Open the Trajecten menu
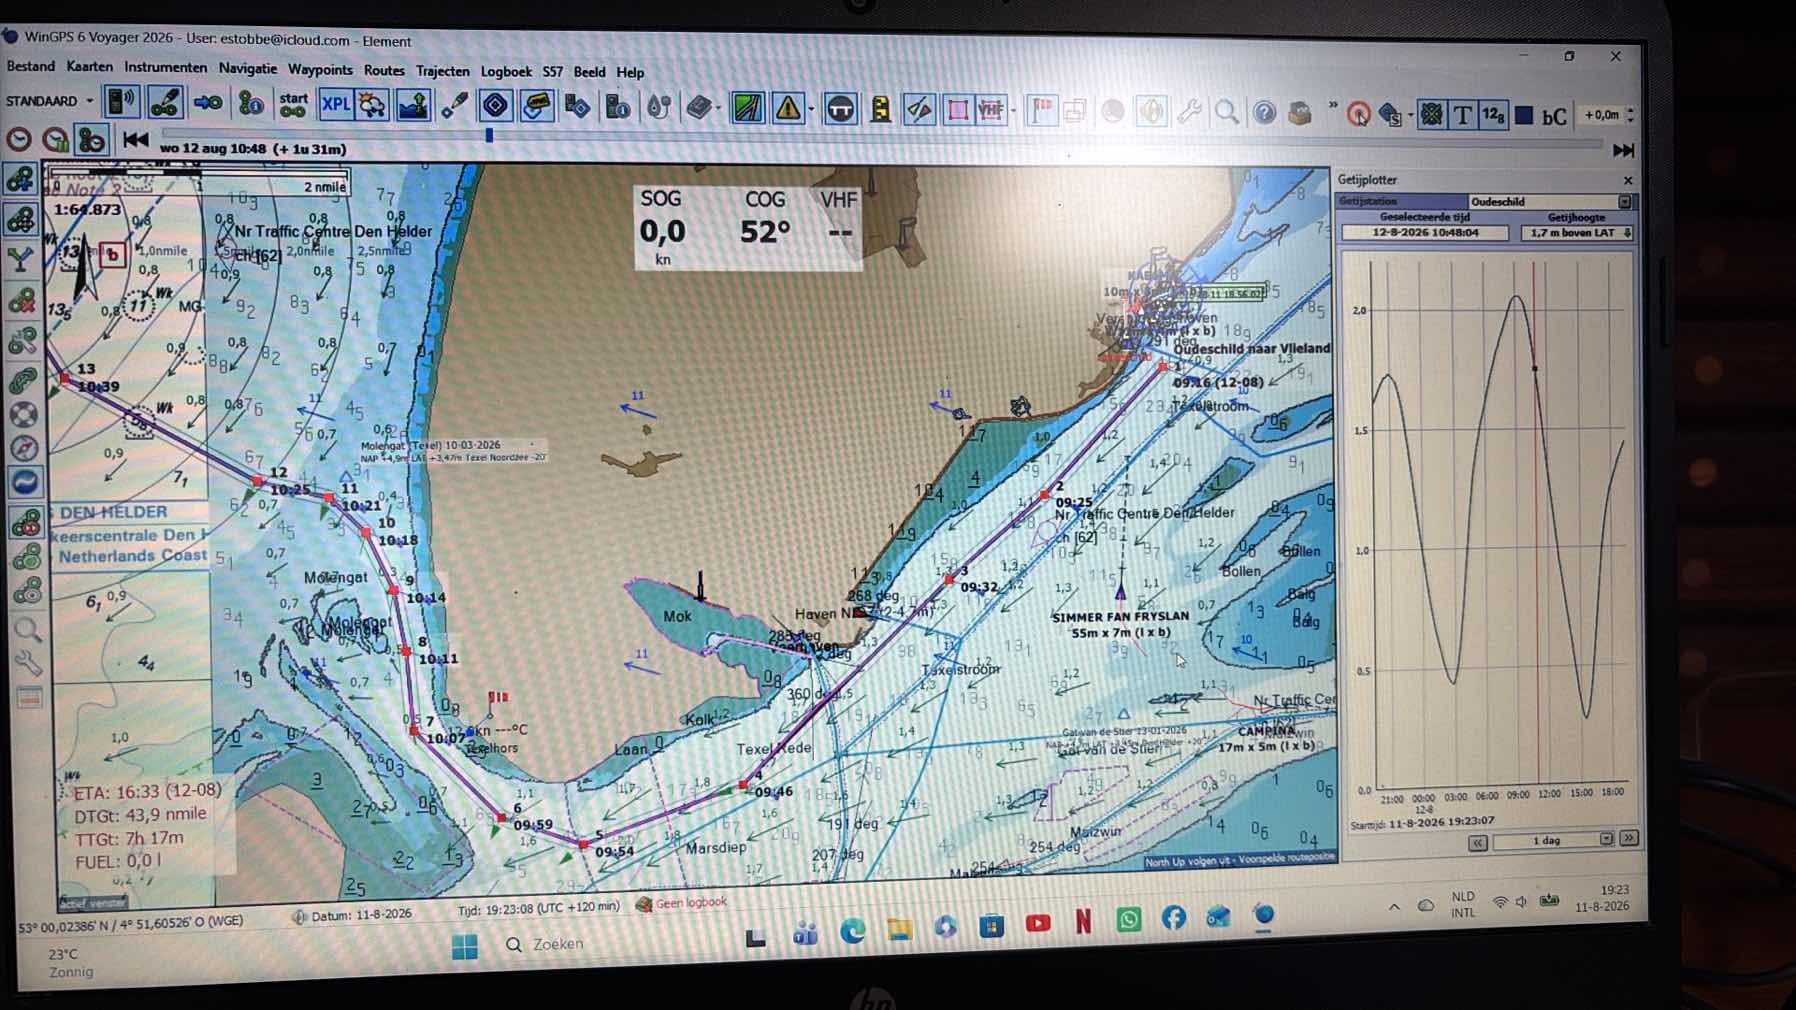The height and width of the screenshot is (1010, 1796). 443,72
